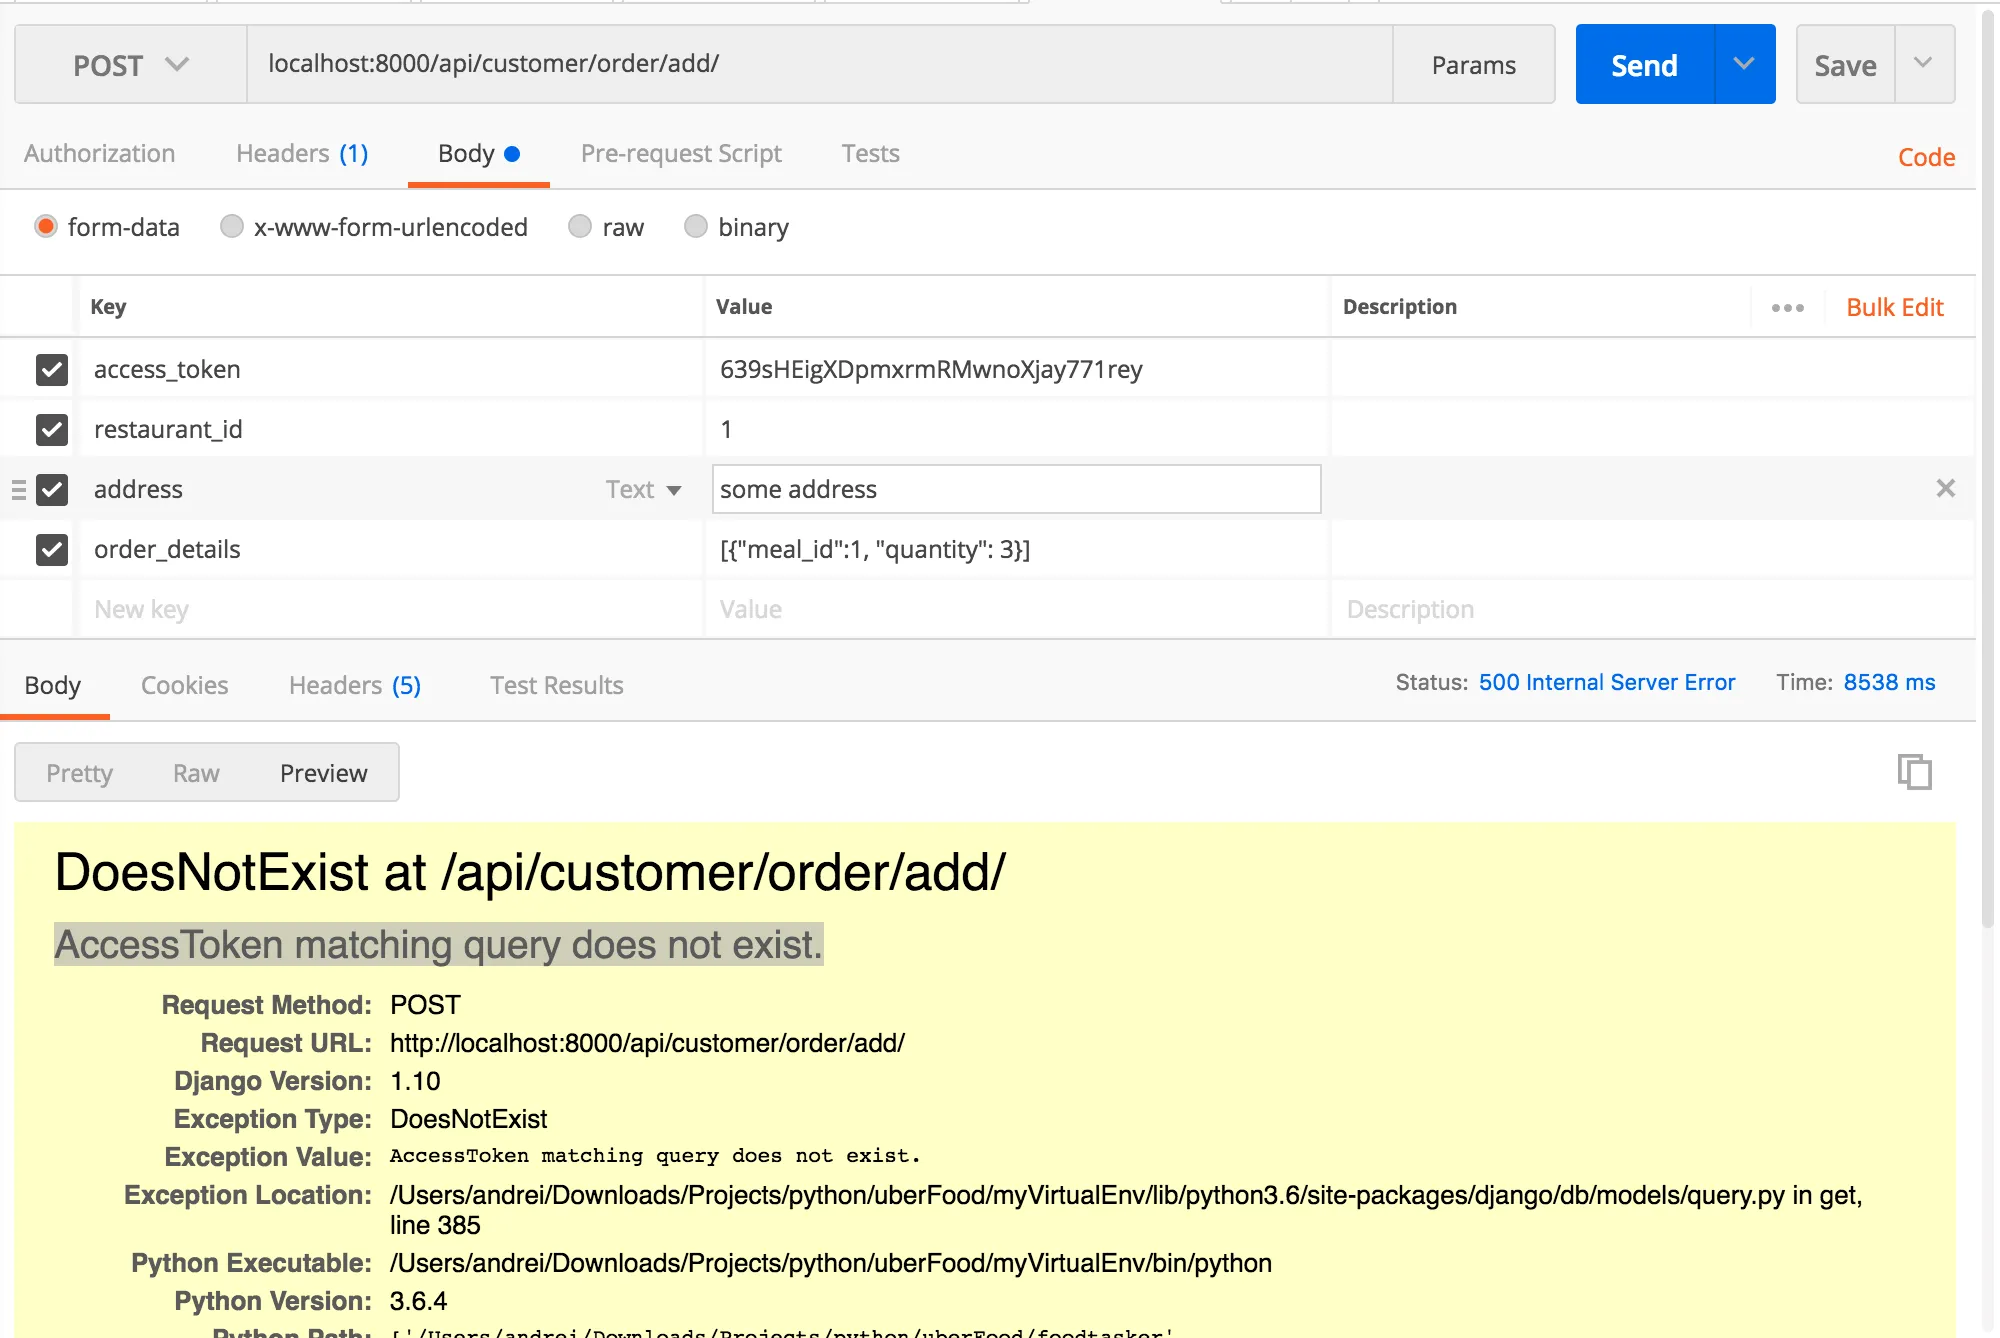Click the three-dots column options icon
Image resolution: width=2000 pixels, height=1338 pixels.
coord(1787,308)
